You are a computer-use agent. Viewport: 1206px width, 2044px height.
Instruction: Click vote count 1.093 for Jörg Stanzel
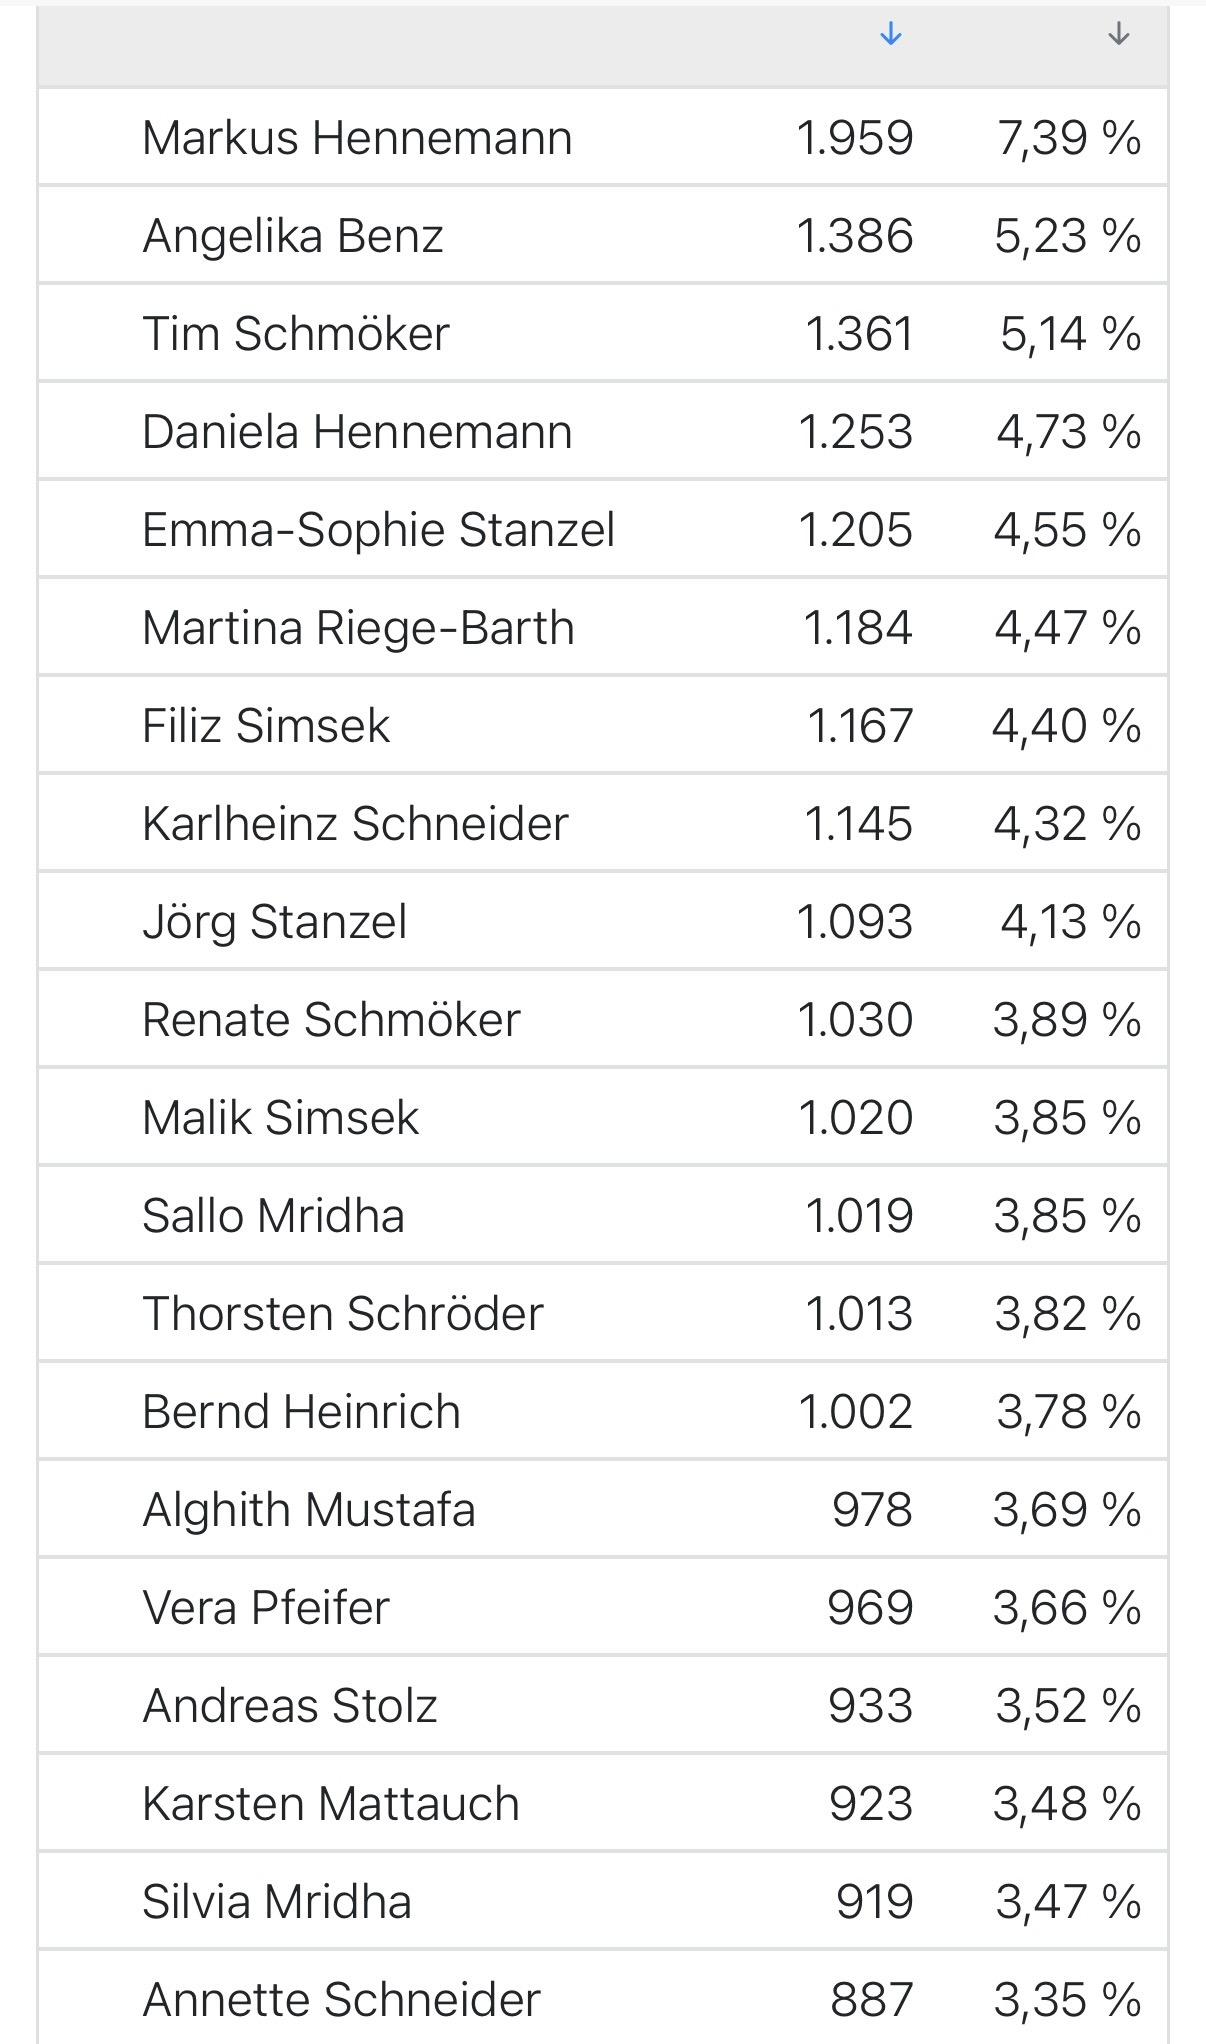point(855,921)
